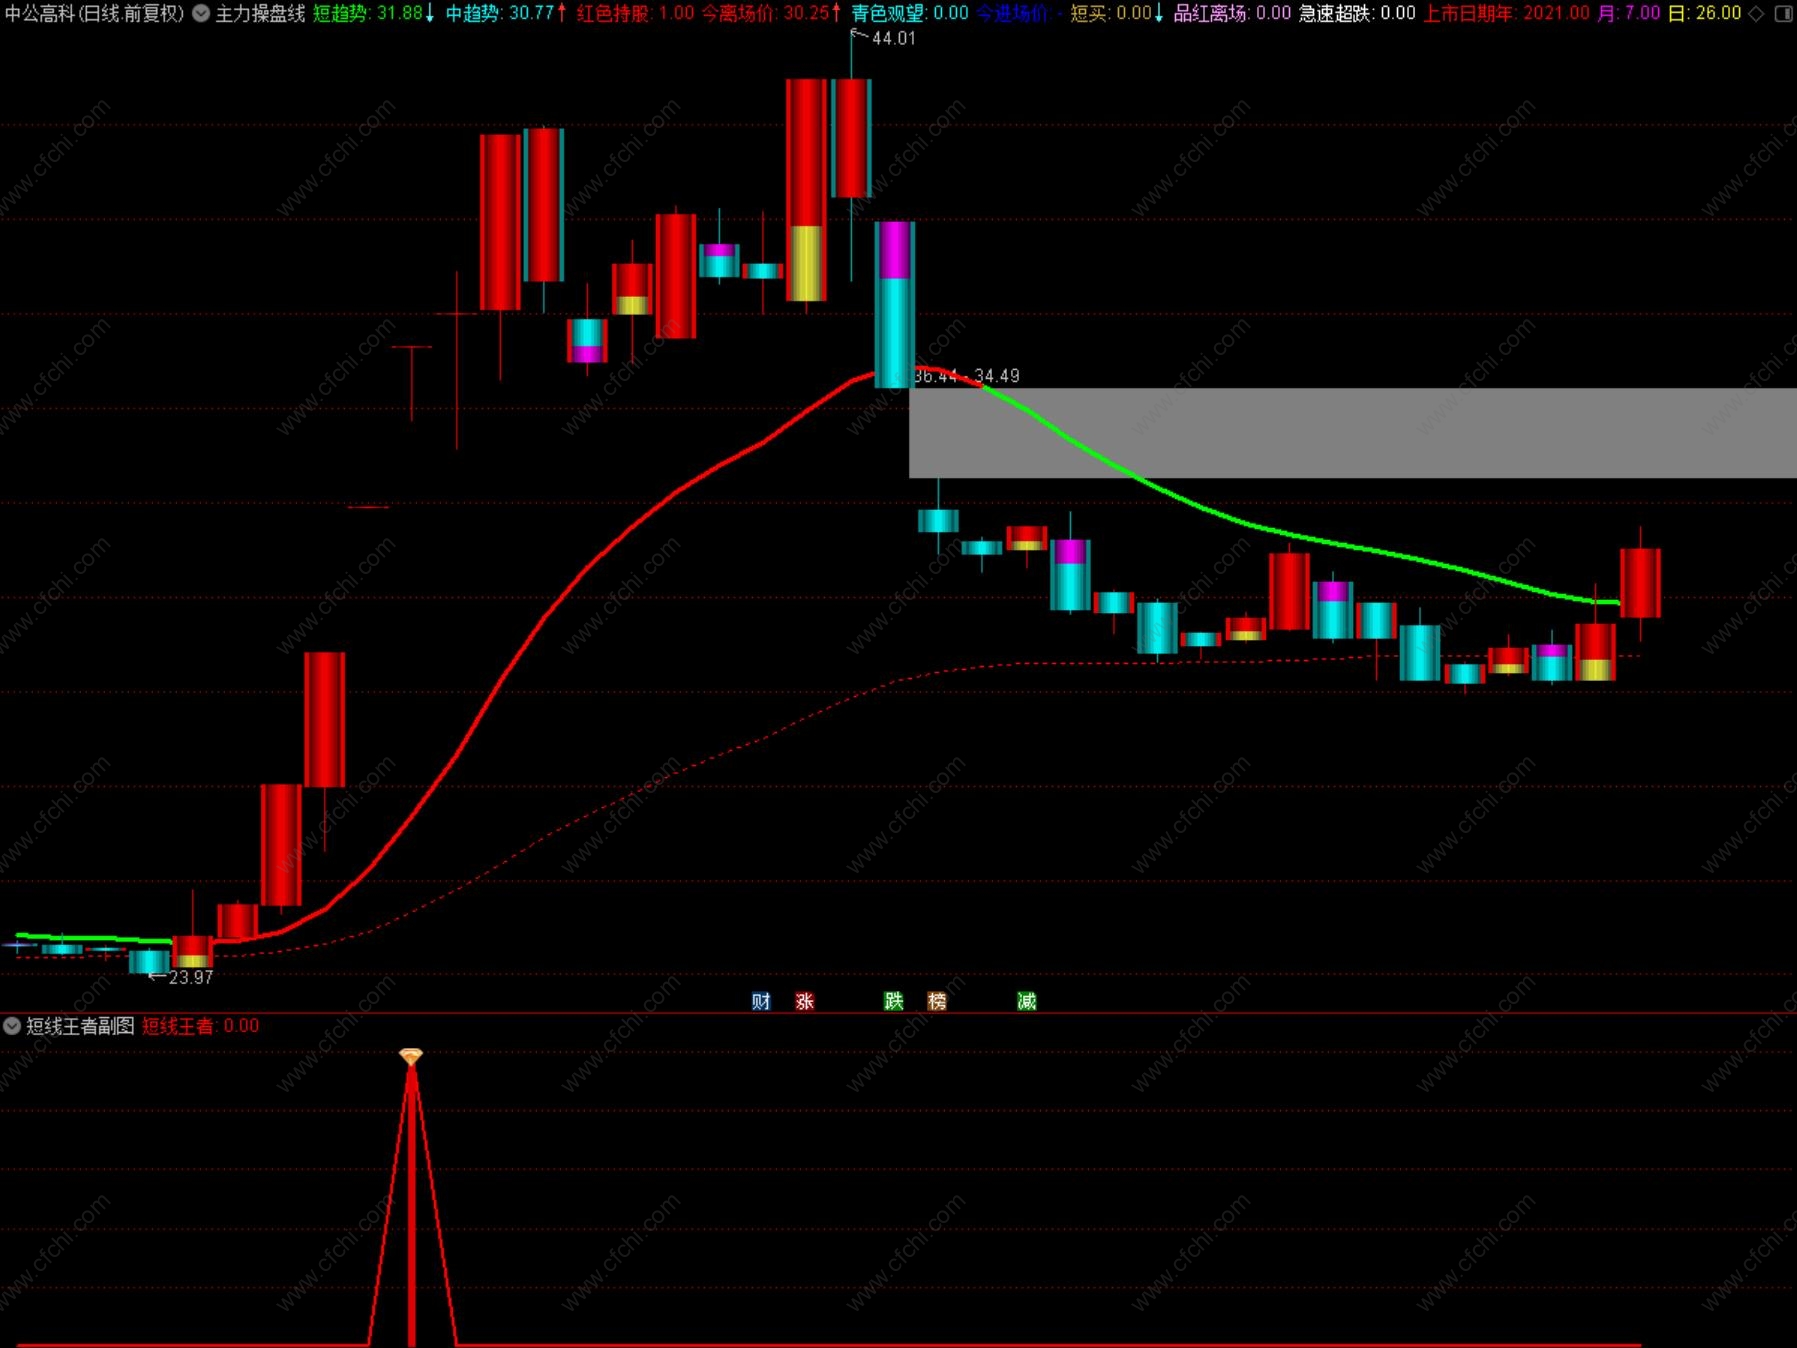Click the large cyan-magenta candle before the gap
The image size is (1797, 1348).
[x=894, y=304]
